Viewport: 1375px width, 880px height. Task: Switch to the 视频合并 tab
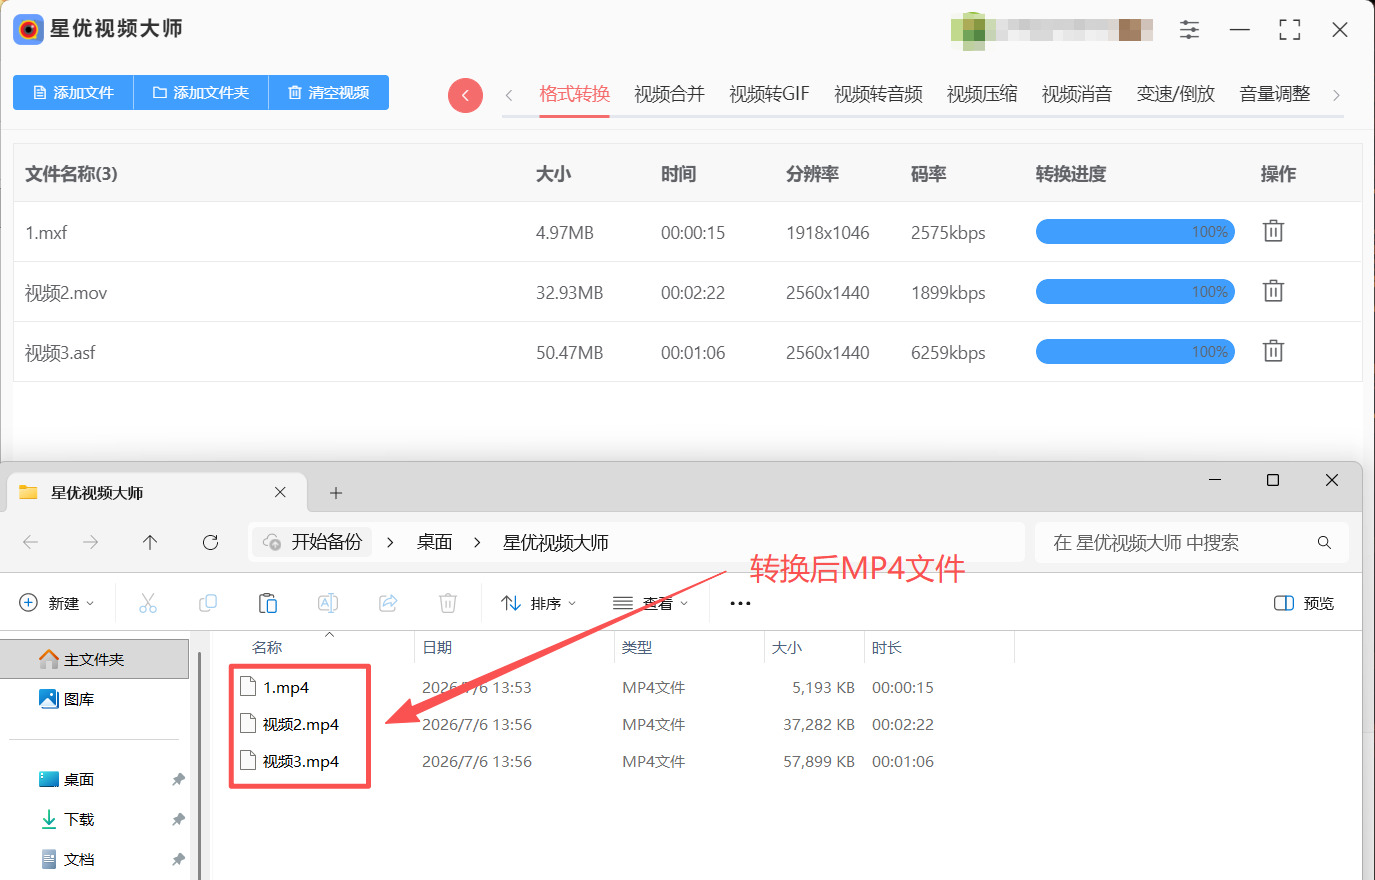point(669,94)
